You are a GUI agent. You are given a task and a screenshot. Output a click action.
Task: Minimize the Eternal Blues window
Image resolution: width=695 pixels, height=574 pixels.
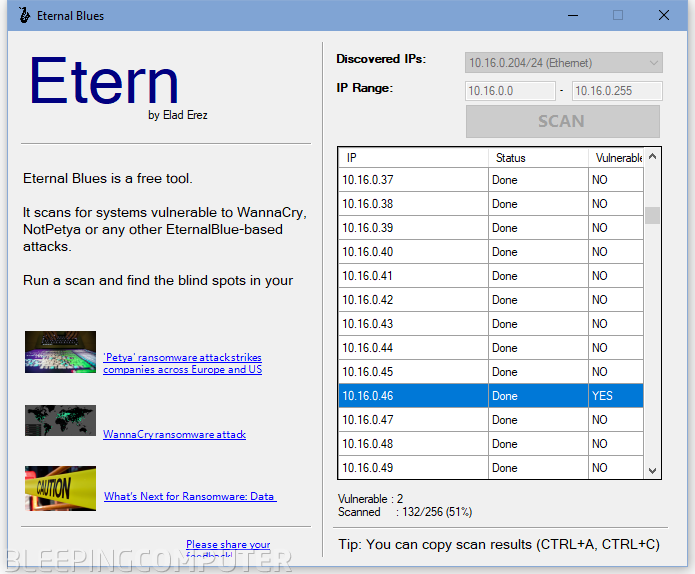[x=573, y=16]
